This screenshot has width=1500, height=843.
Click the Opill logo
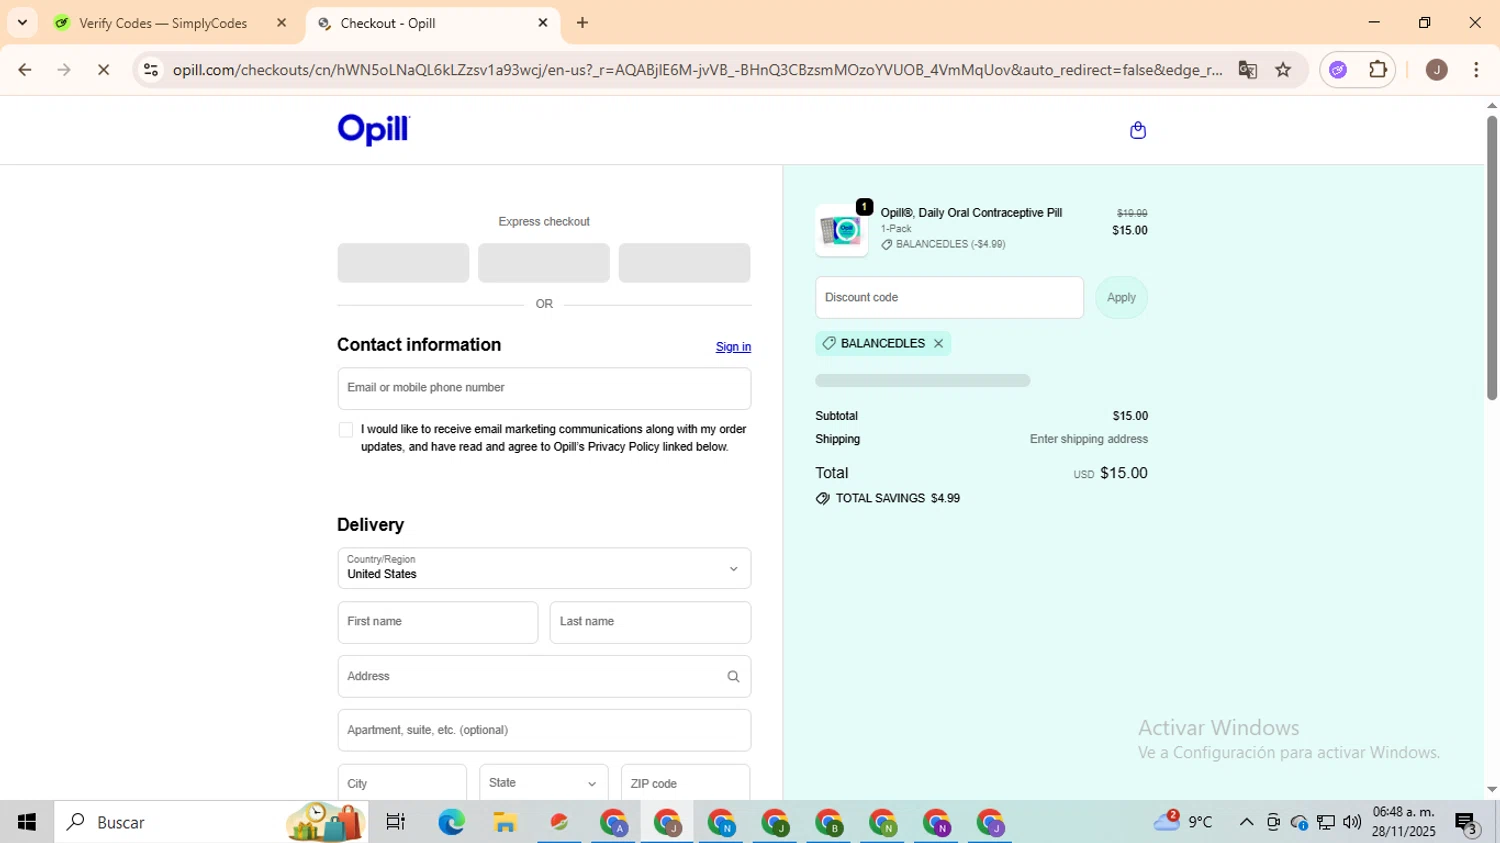373,130
